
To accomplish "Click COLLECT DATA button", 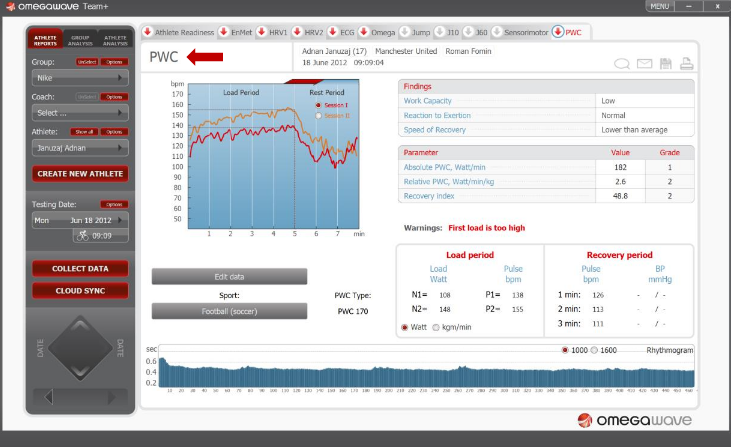I will pyautogui.click(x=80, y=269).
